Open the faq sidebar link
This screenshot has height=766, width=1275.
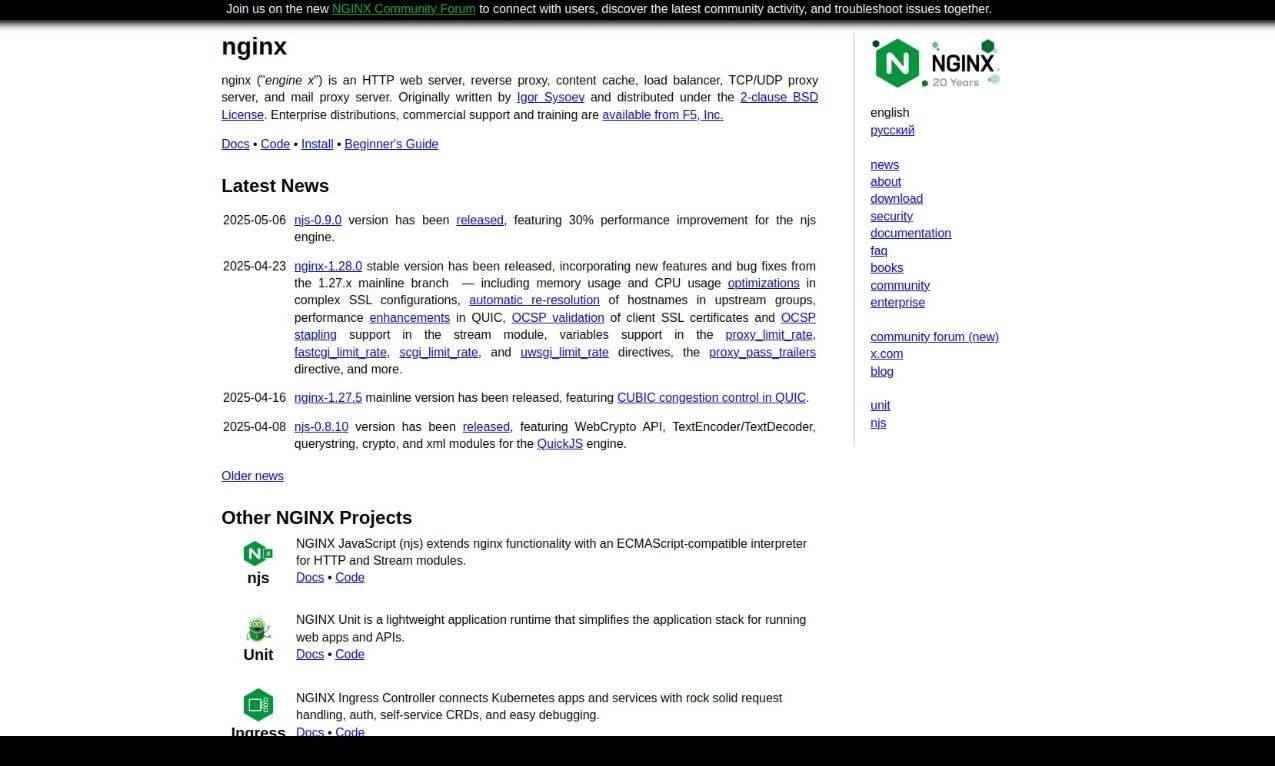point(878,251)
